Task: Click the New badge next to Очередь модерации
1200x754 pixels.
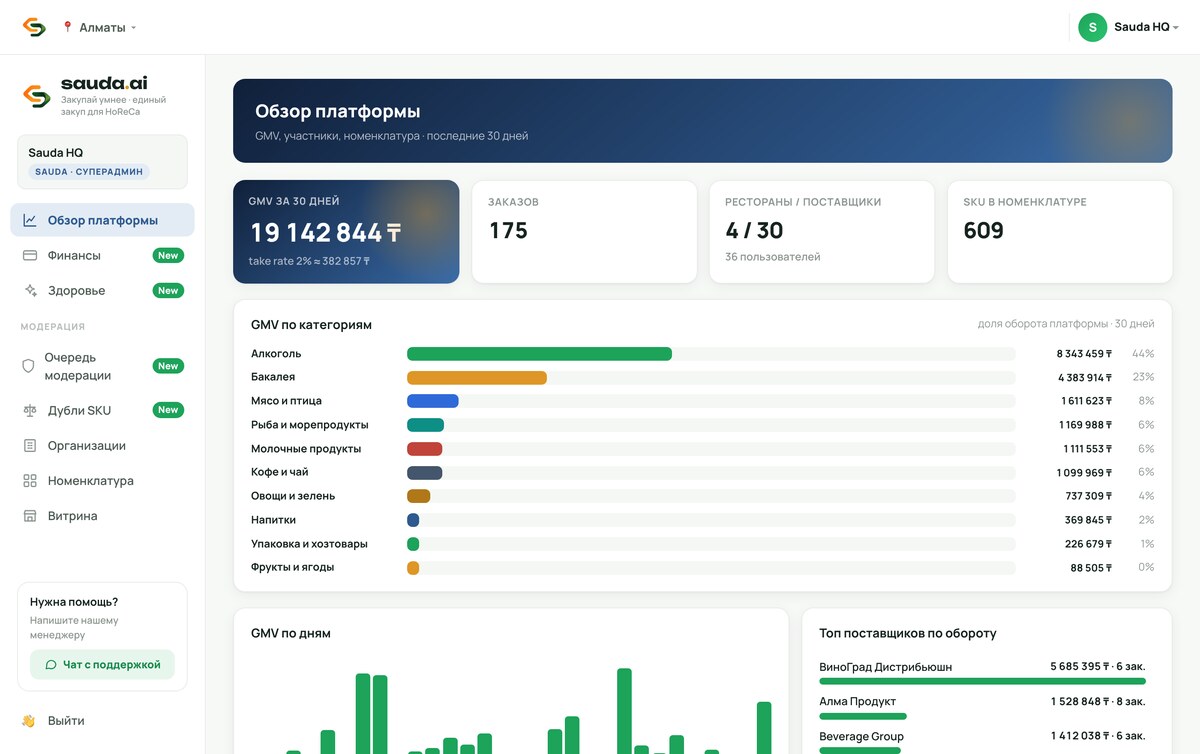Action: pyautogui.click(x=168, y=366)
